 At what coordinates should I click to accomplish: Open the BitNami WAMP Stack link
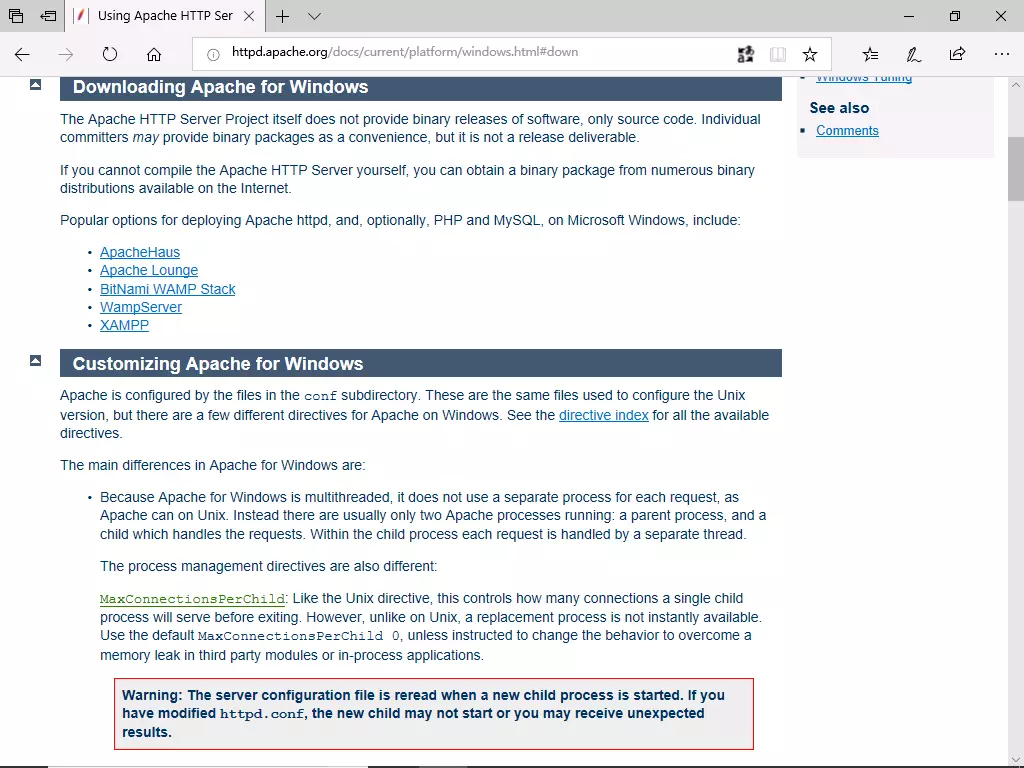tap(167, 289)
